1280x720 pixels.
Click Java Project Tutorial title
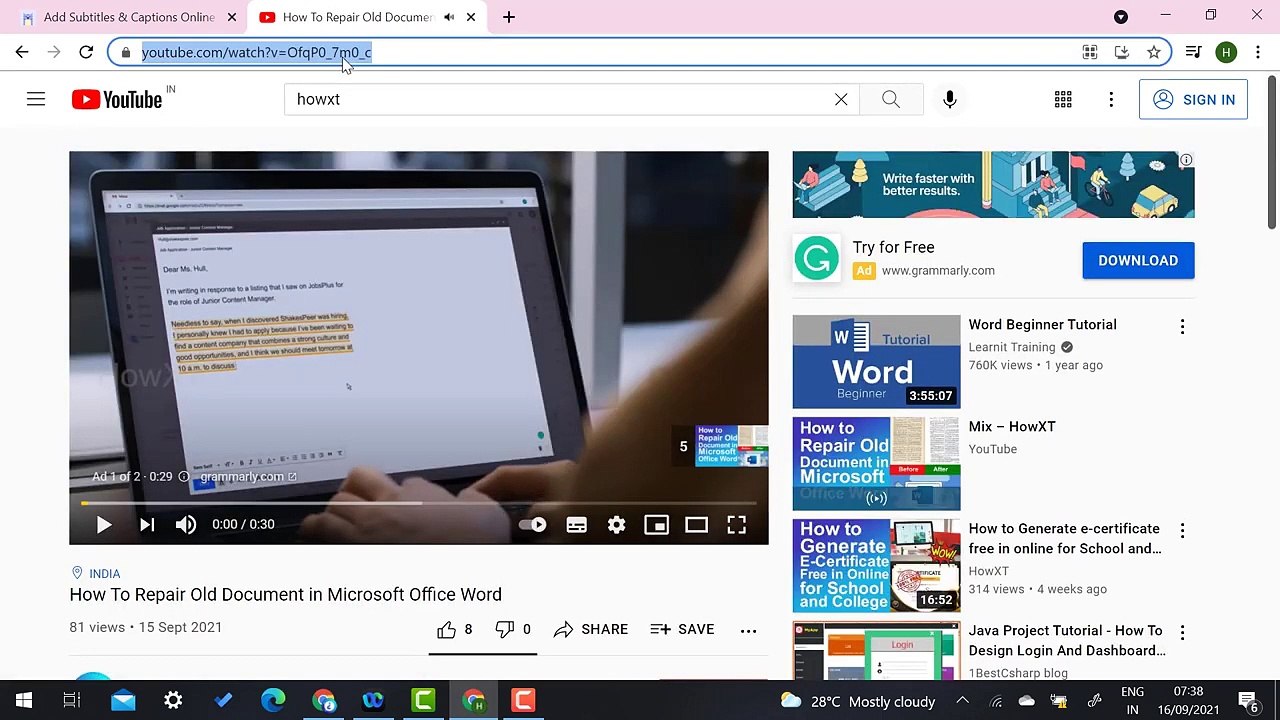tap(1067, 640)
